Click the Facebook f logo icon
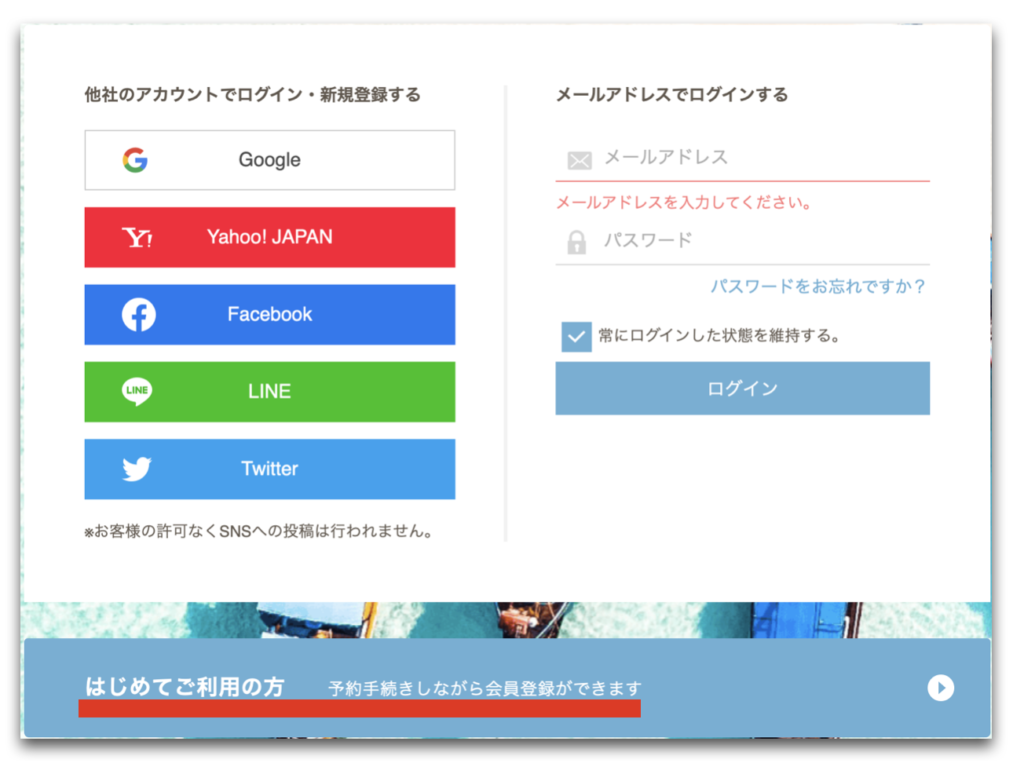 pyautogui.click(x=138, y=315)
